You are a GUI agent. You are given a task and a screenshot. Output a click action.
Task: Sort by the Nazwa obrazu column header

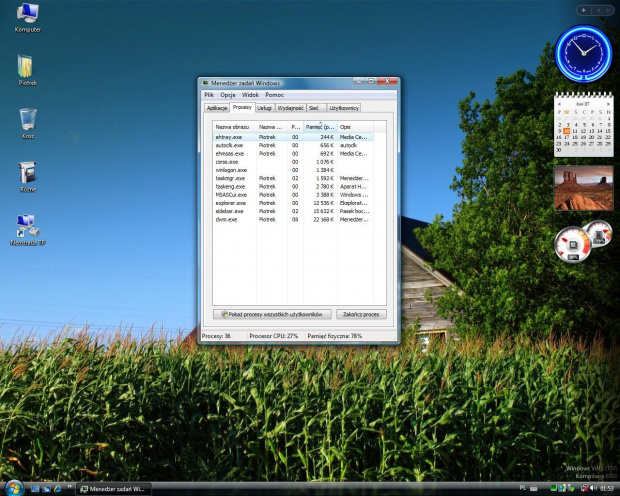click(234, 127)
